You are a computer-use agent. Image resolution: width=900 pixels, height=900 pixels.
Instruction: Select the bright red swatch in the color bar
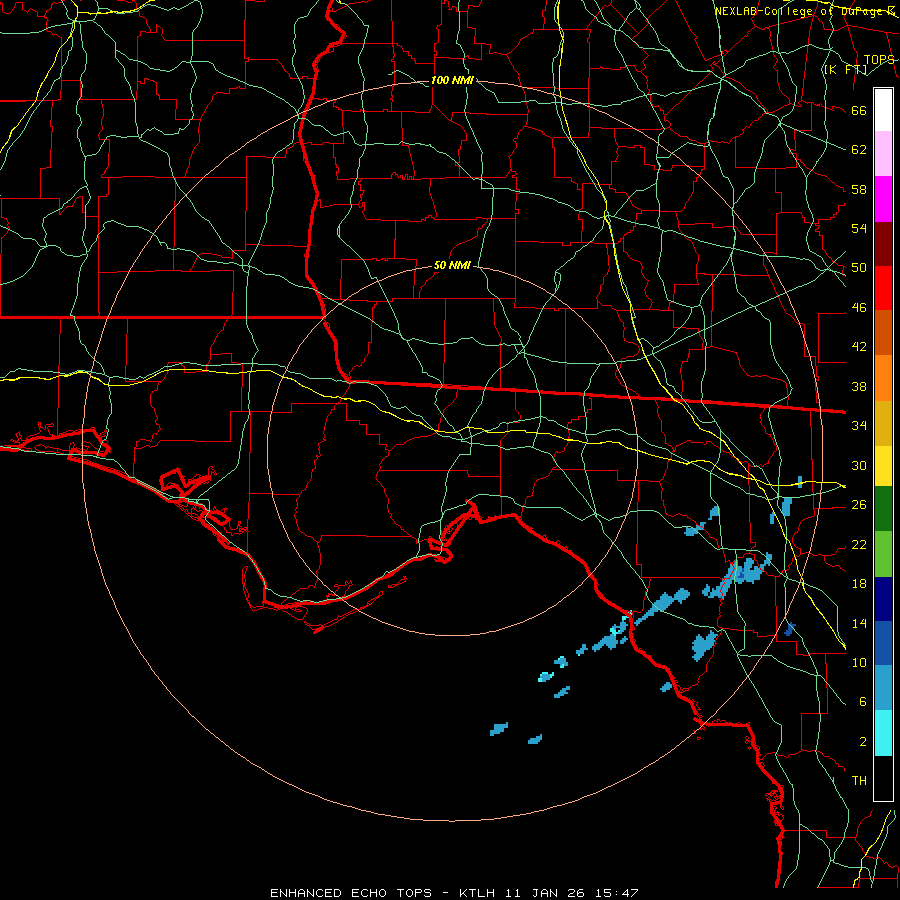click(883, 288)
